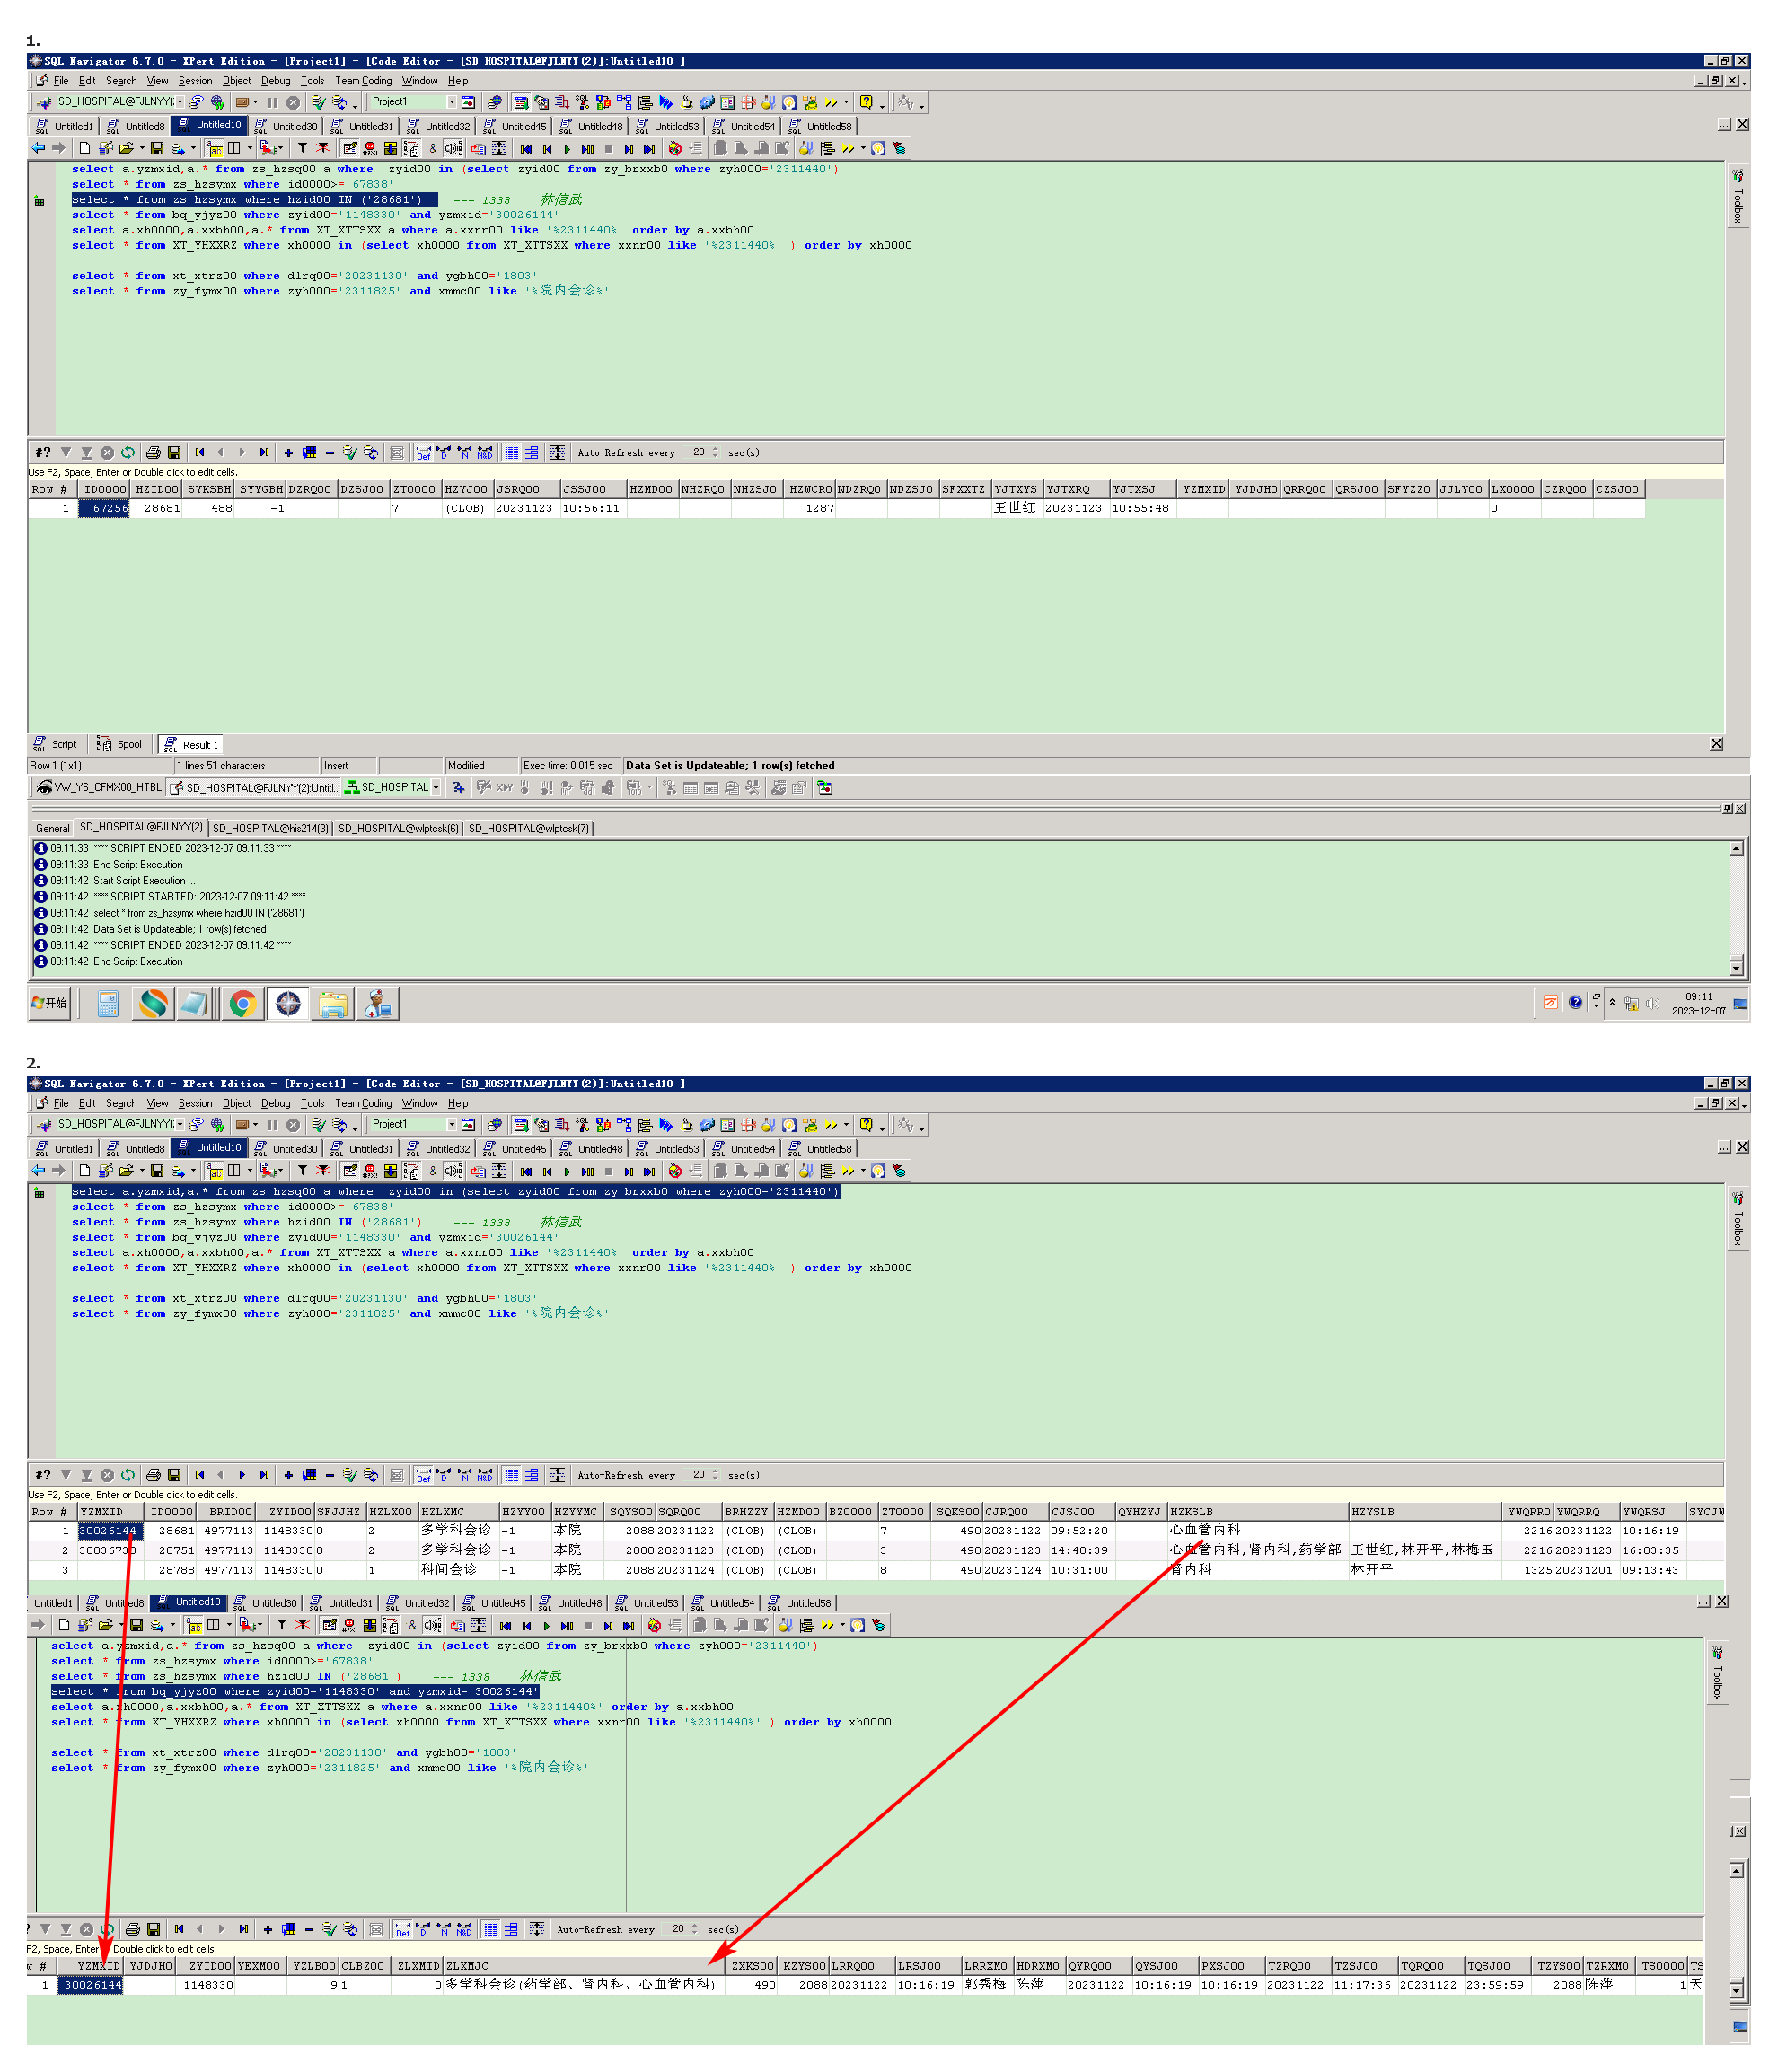Click the filter funnel icon in the editor toolbar
The width and height of the screenshot is (1778, 2072).
click(x=302, y=148)
